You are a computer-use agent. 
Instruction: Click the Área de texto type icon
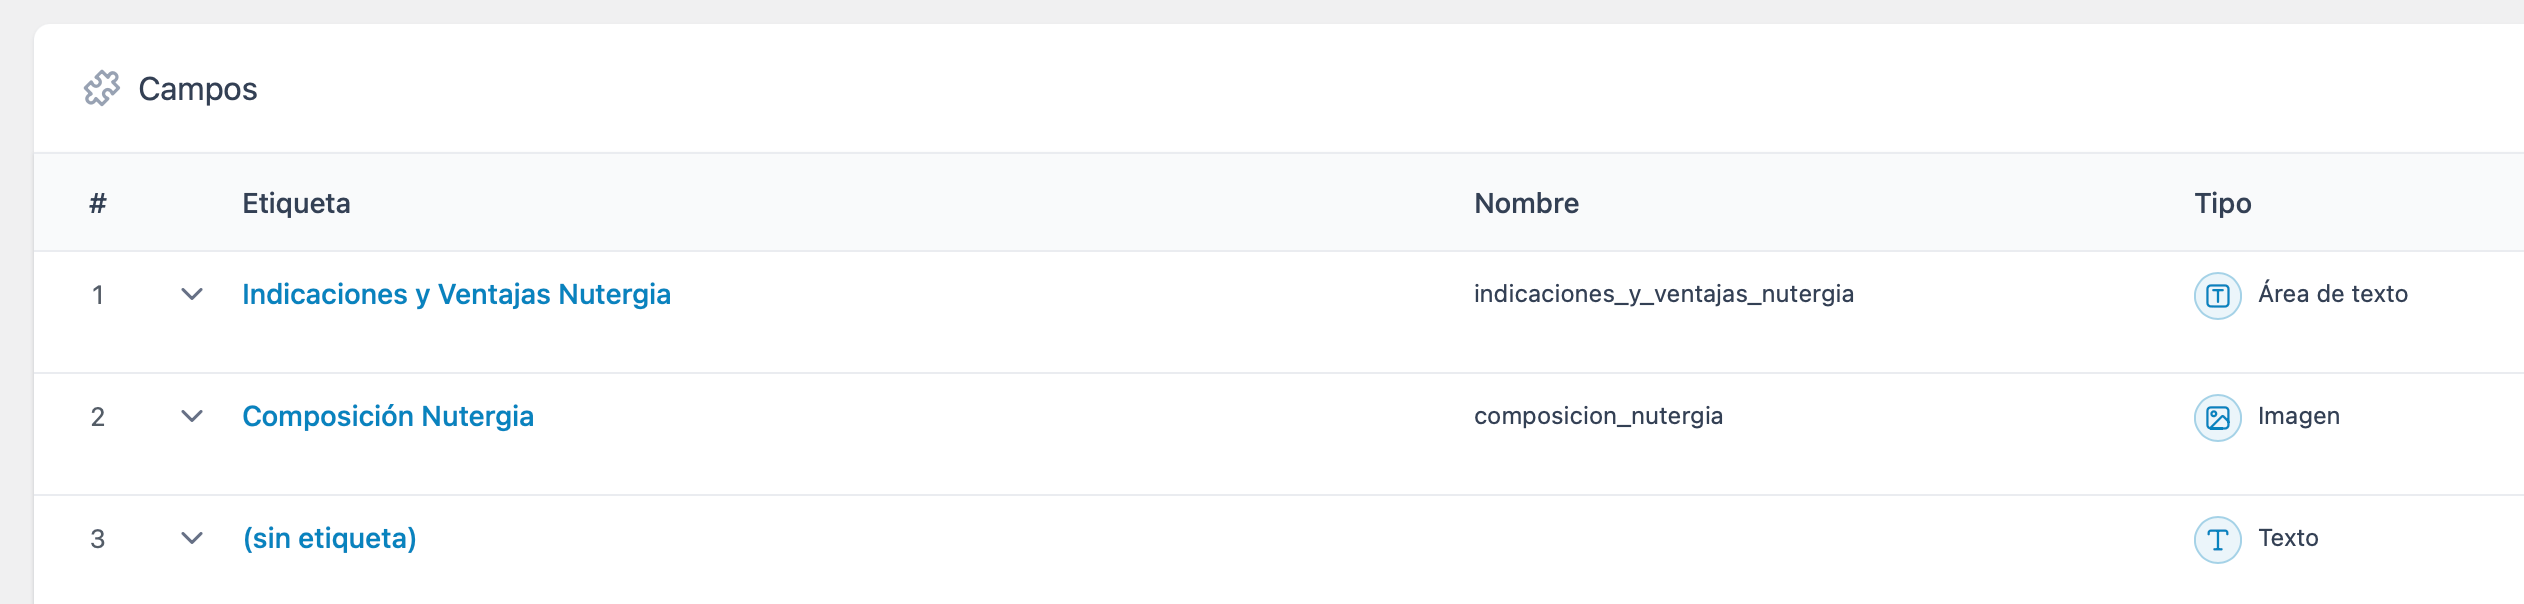coord(2217,295)
